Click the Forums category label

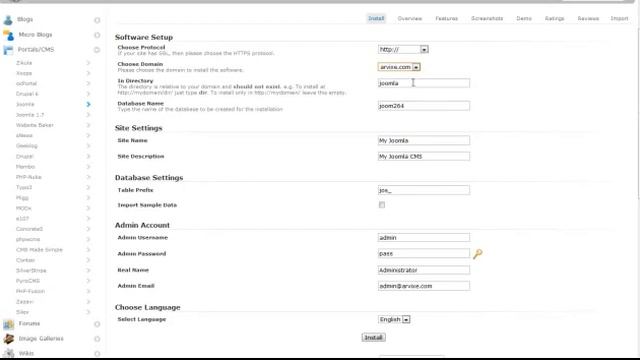click(x=29, y=324)
